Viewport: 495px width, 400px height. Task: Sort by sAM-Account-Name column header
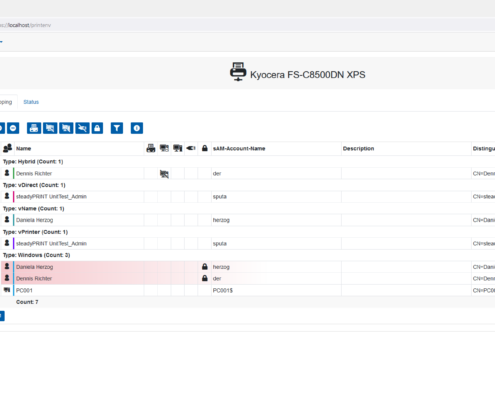pyautogui.click(x=239, y=149)
